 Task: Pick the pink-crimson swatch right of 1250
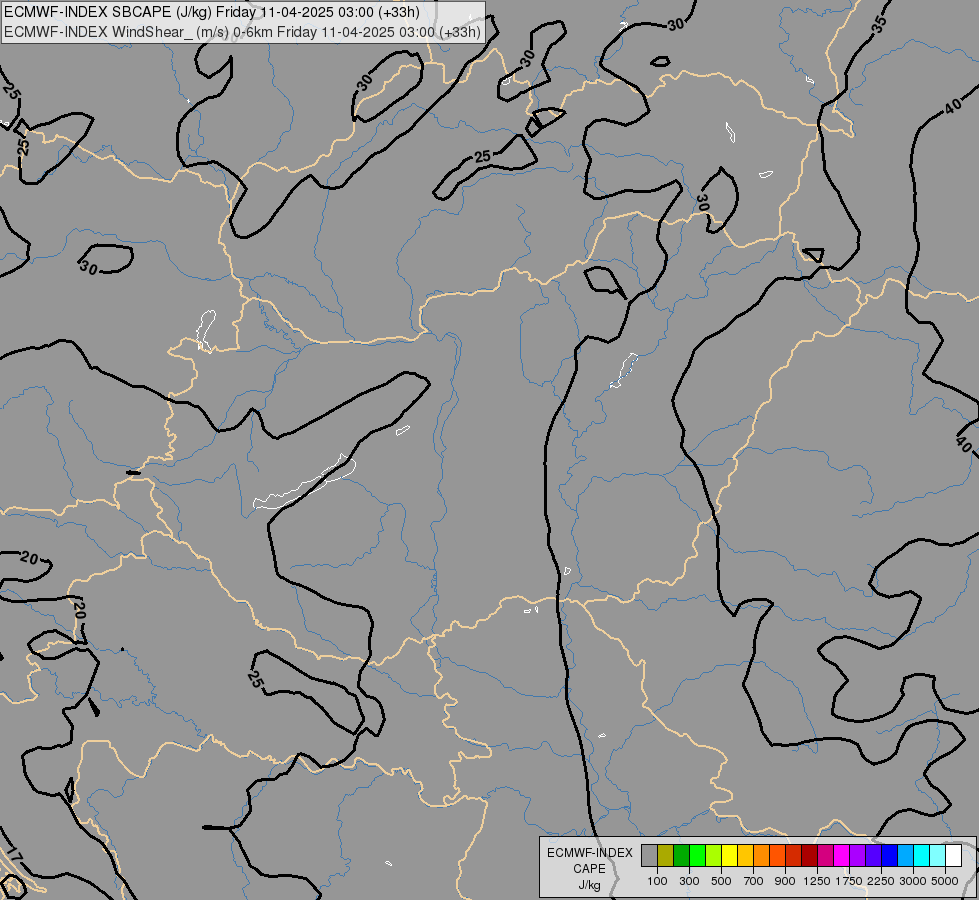point(825,856)
